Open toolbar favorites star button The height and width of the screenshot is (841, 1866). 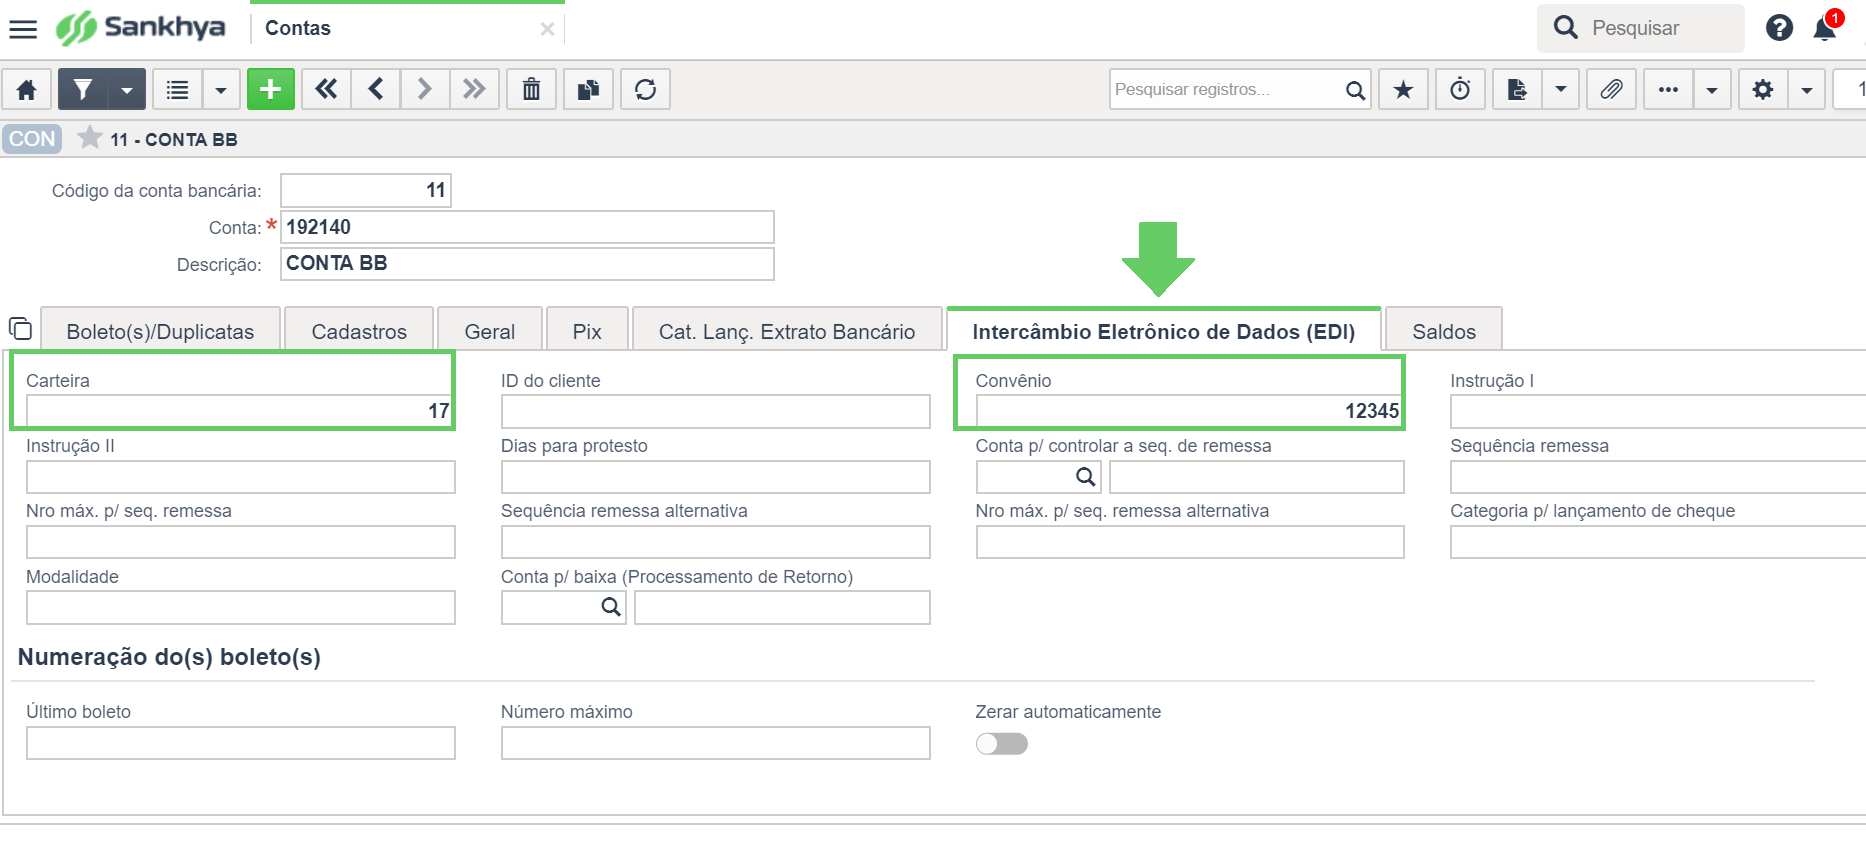pyautogui.click(x=1403, y=89)
